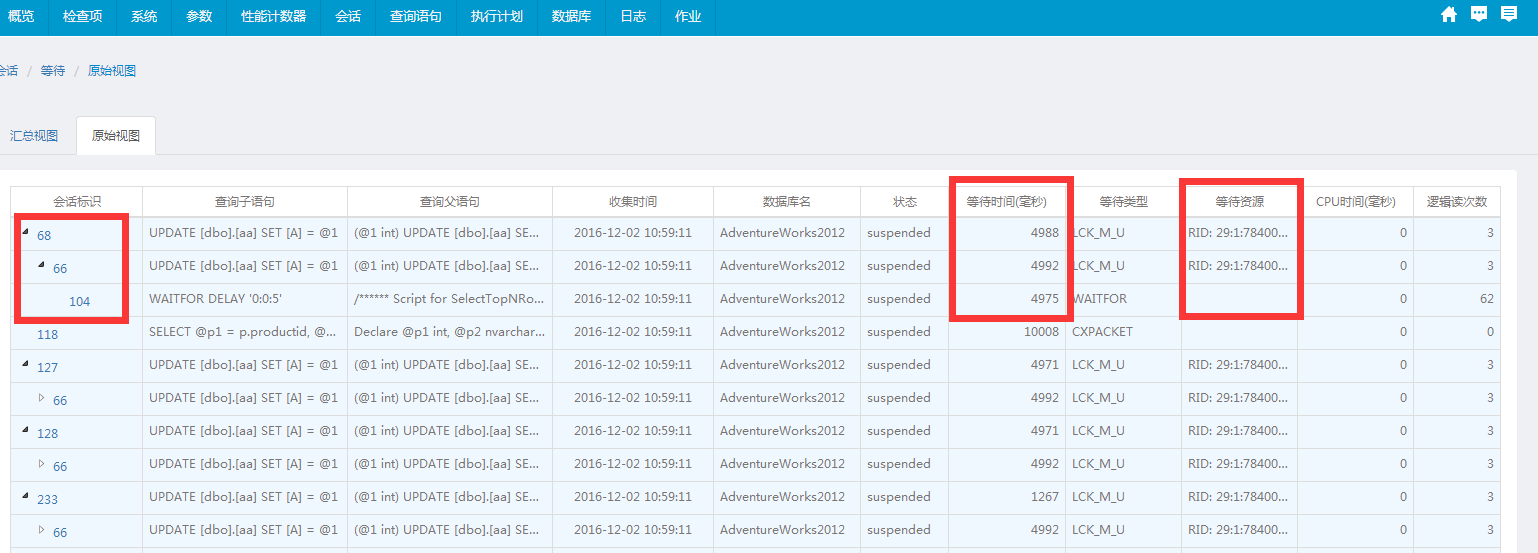1538x553 pixels.
Task: Open the 性能计数器 menu
Action: 273,17
